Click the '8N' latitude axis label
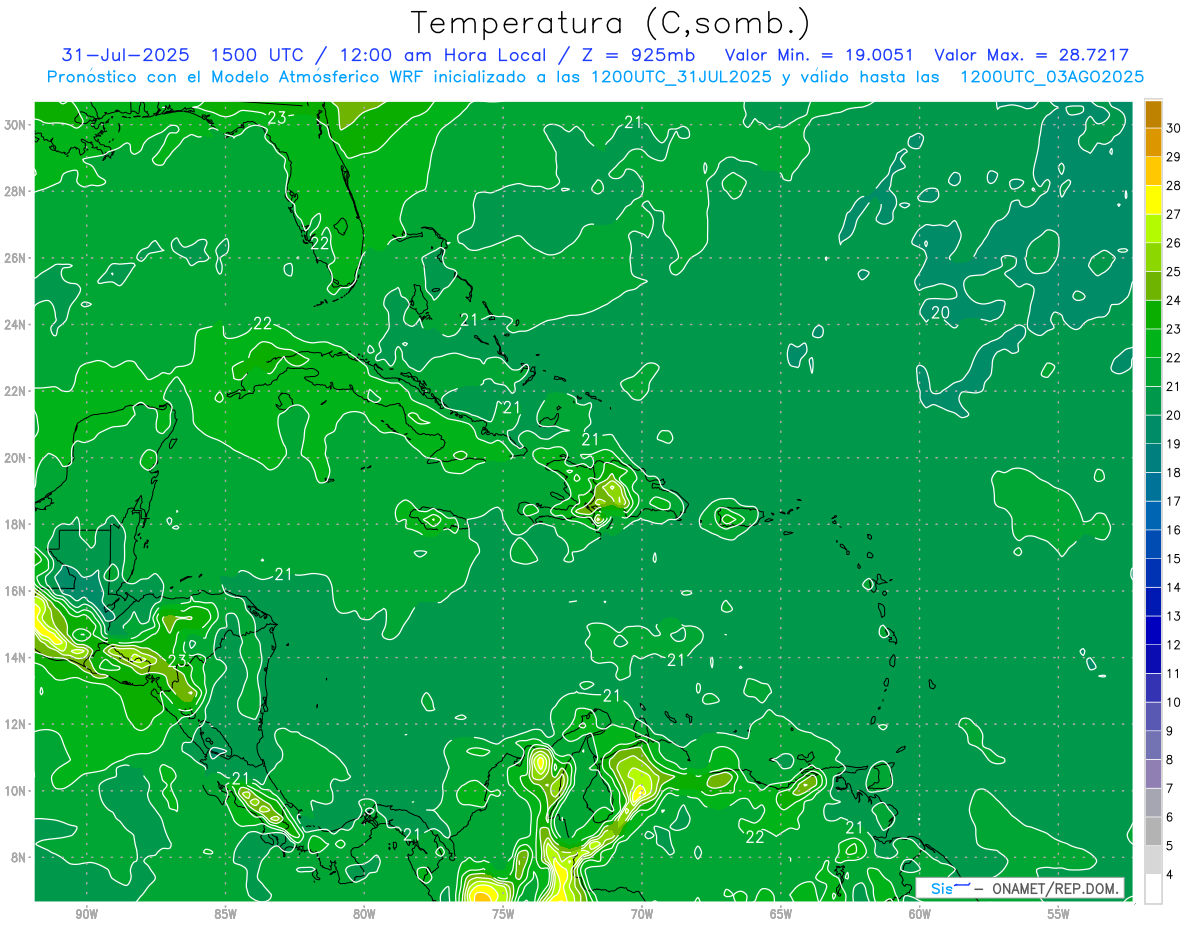 19,858
